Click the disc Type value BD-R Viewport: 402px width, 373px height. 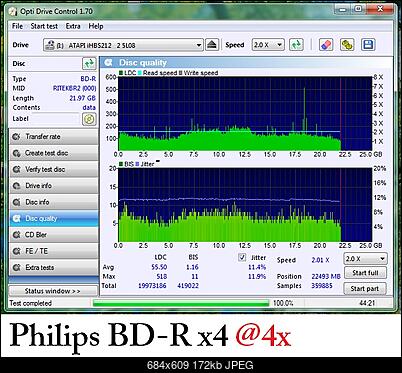[88, 79]
